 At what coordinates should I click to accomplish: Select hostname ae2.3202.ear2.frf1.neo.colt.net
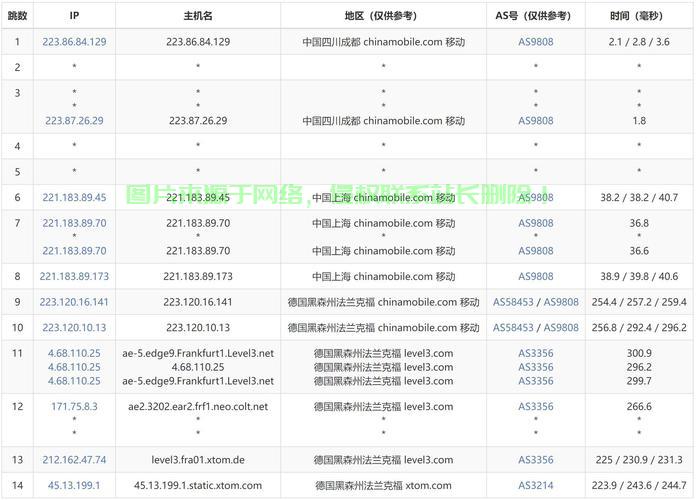(x=198, y=406)
